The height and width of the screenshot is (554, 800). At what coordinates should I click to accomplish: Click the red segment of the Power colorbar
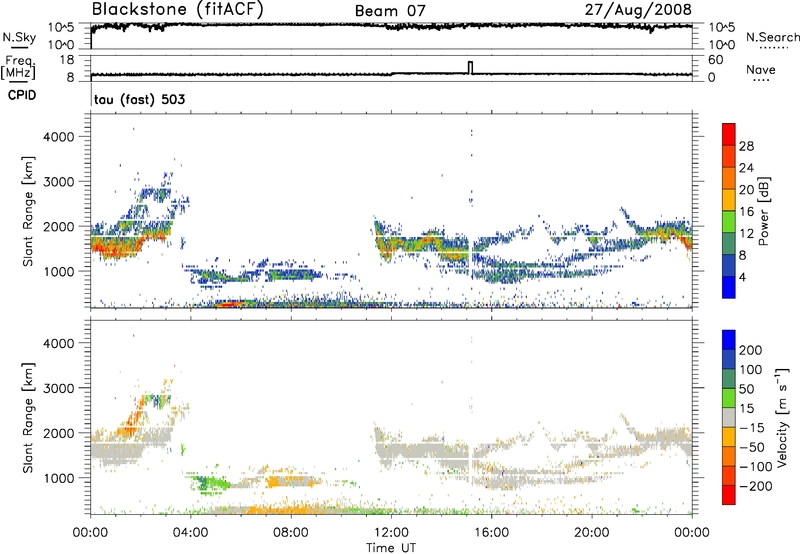click(729, 134)
